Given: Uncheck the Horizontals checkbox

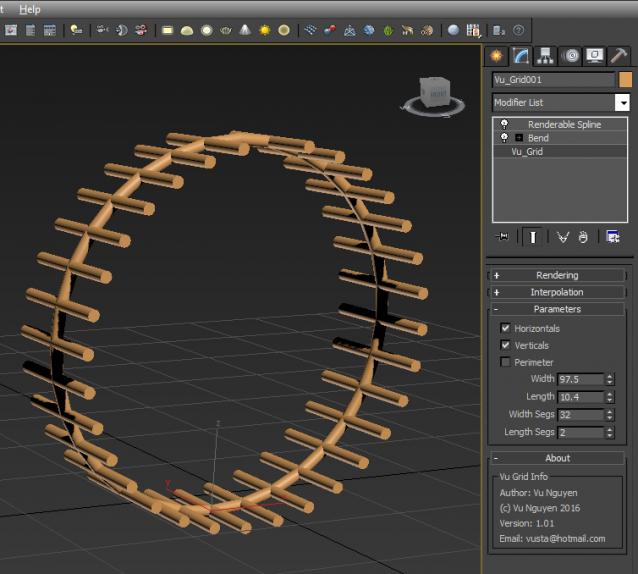Looking at the screenshot, I should click(505, 328).
